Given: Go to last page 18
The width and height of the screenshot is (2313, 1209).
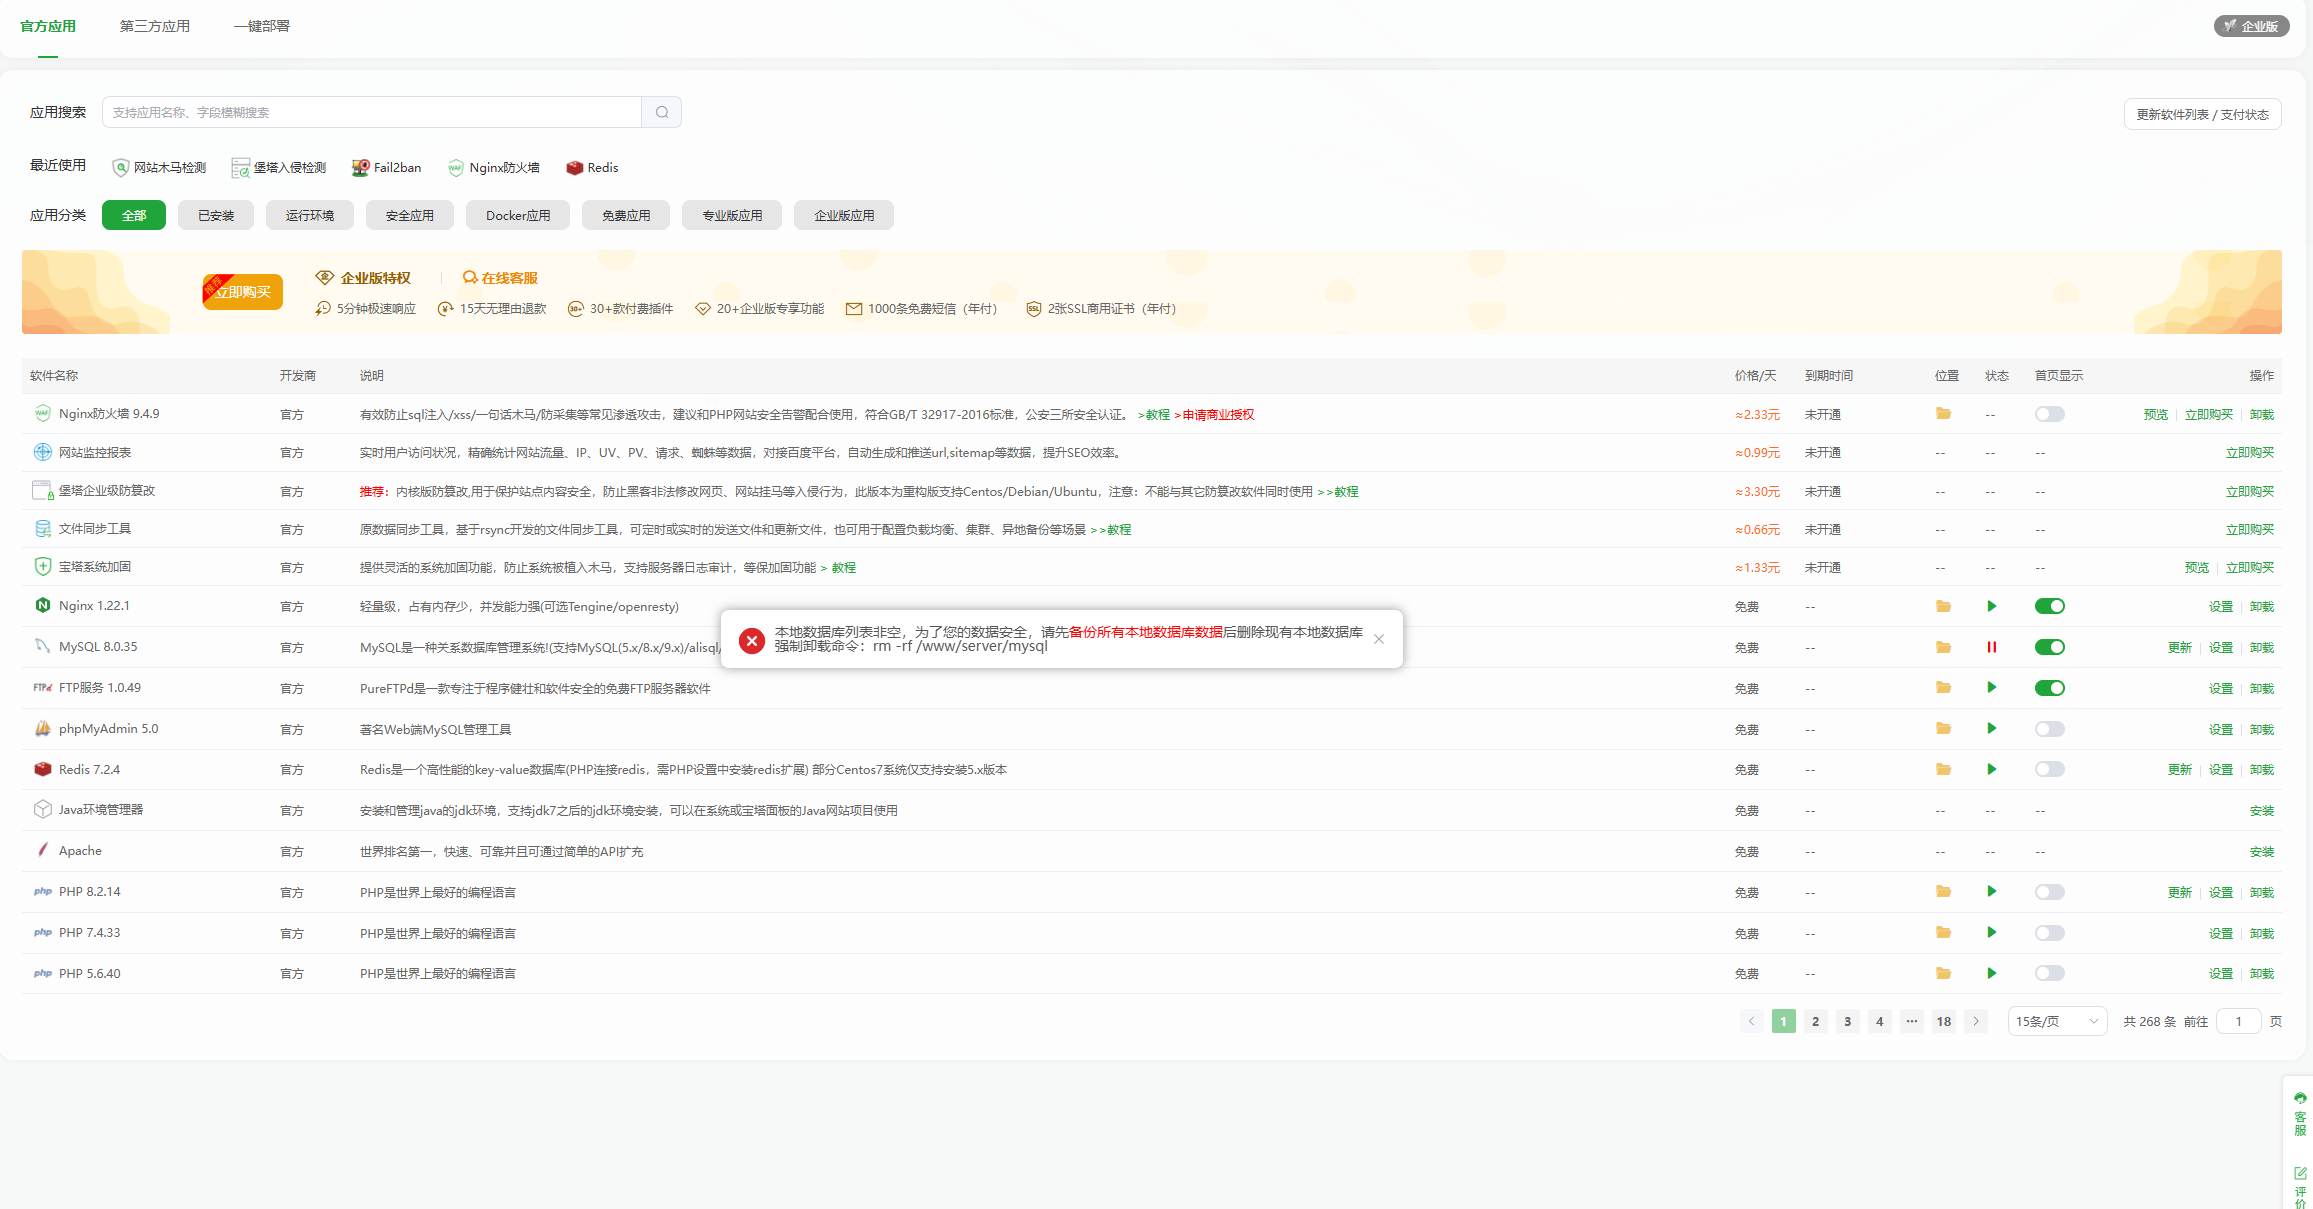Looking at the screenshot, I should coord(1944,1021).
